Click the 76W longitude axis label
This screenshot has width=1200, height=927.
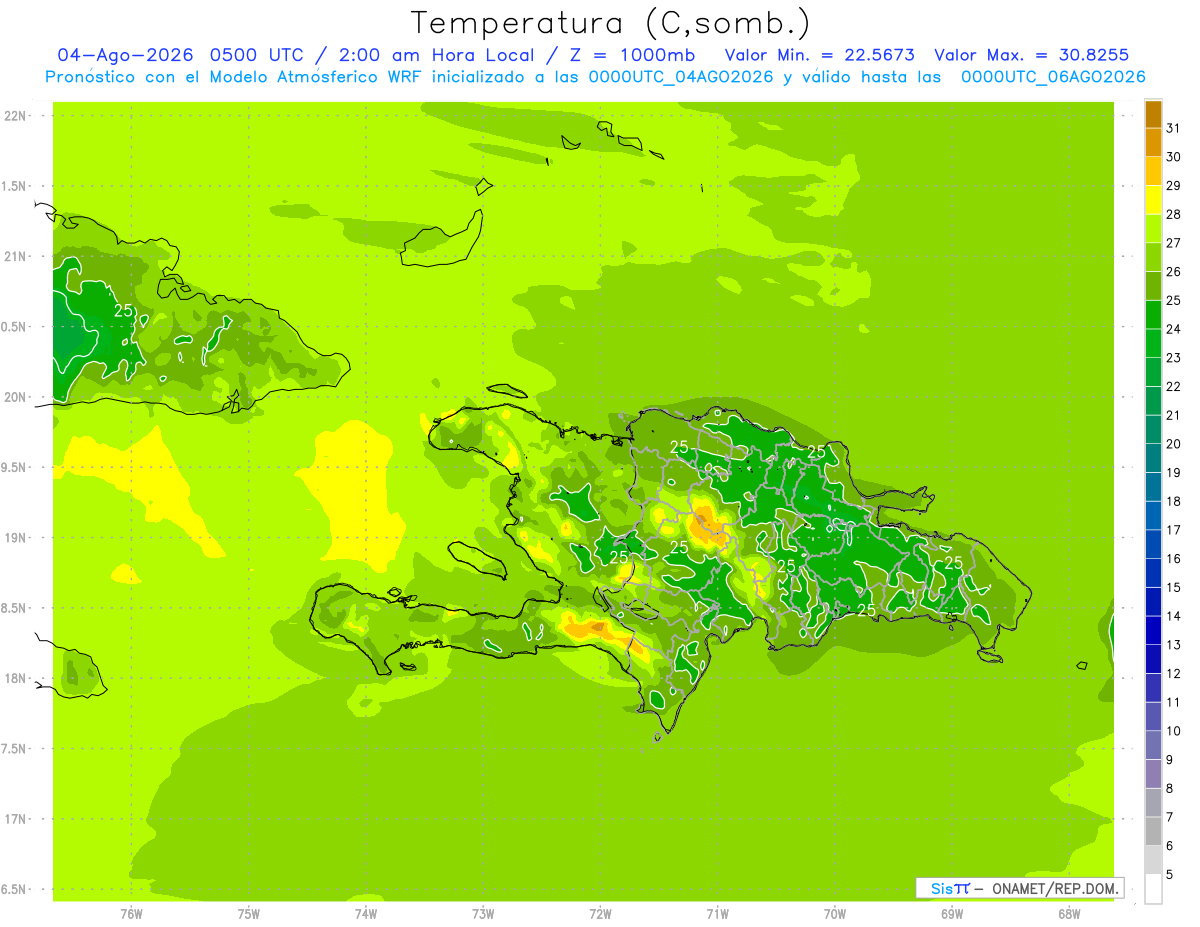tap(131, 913)
